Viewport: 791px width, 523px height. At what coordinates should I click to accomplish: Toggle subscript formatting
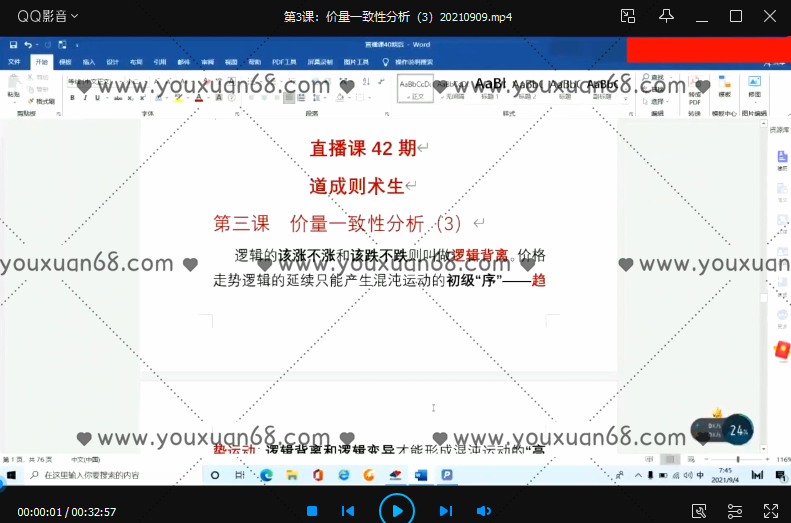click(131, 98)
